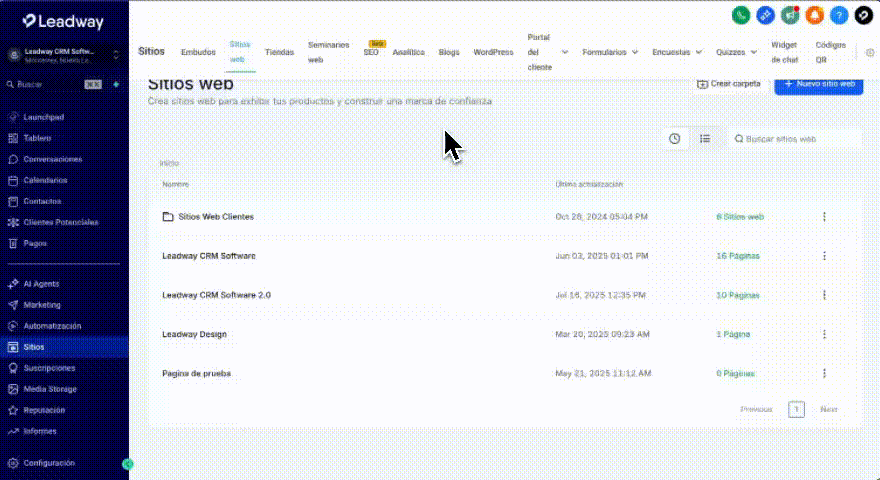
Task: Switch to the Analítica tab
Action: pos(409,52)
